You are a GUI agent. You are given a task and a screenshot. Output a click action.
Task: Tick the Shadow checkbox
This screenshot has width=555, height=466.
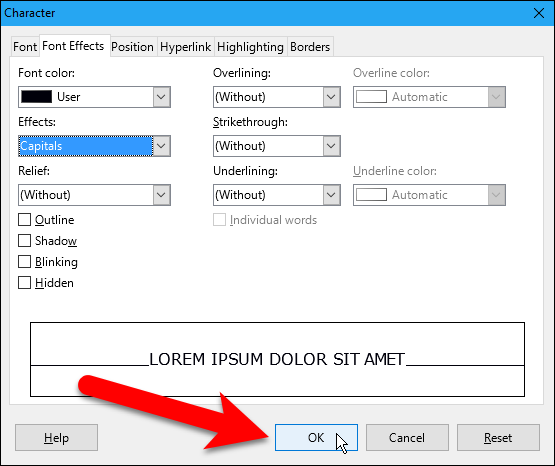click(x=24, y=241)
